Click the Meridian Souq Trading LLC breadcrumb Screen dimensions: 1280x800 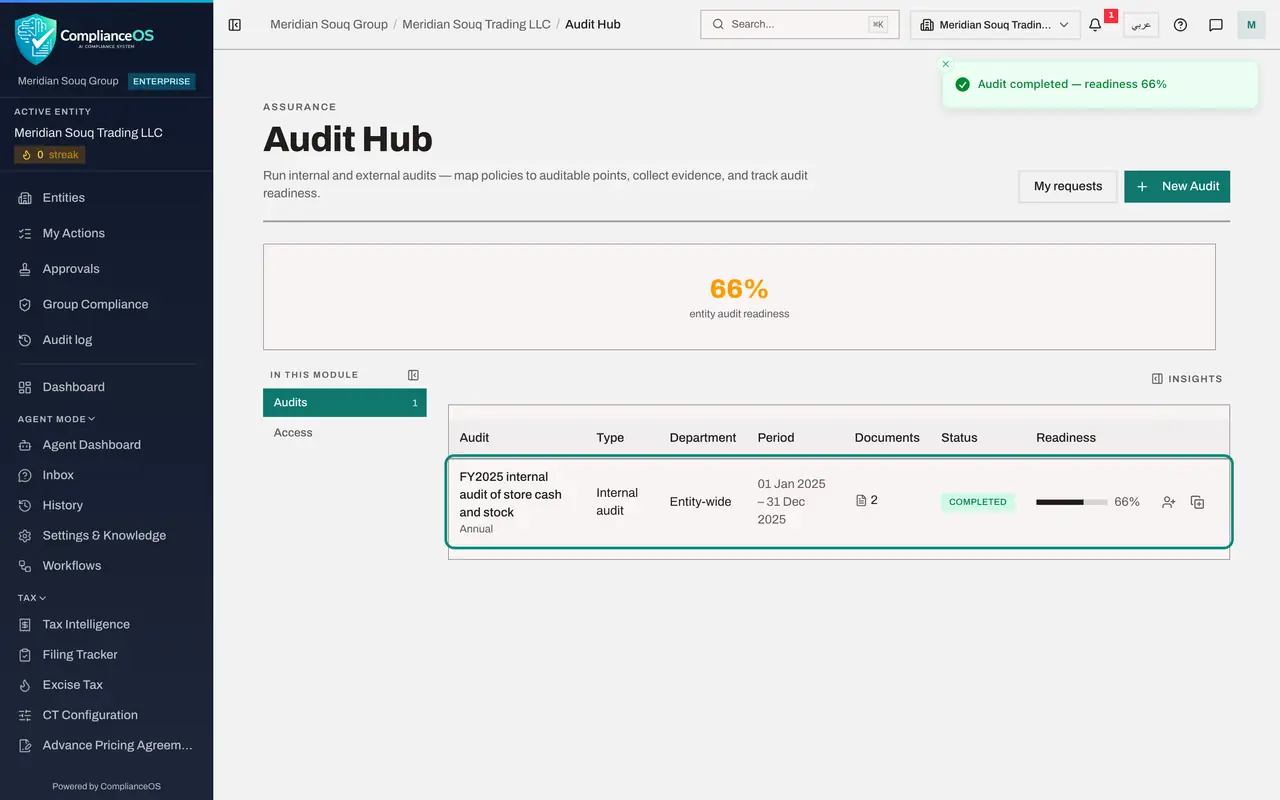(x=476, y=24)
